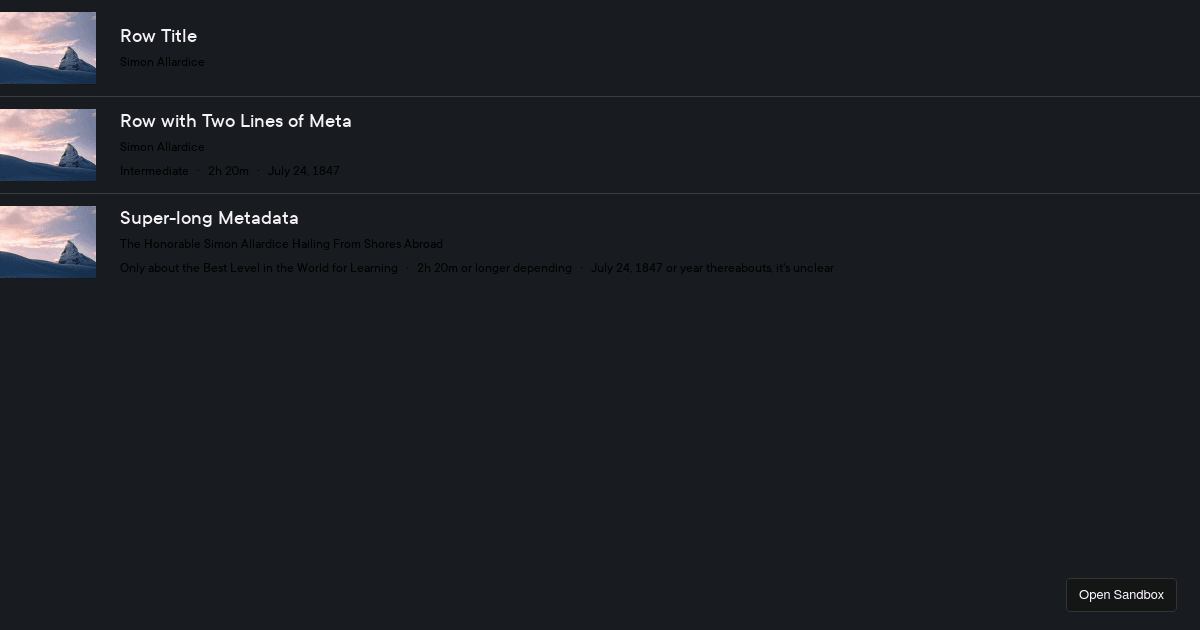This screenshot has width=1200, height=630.
Task: Open the Row Title thumbnail image
Action: tap(48, 48)
